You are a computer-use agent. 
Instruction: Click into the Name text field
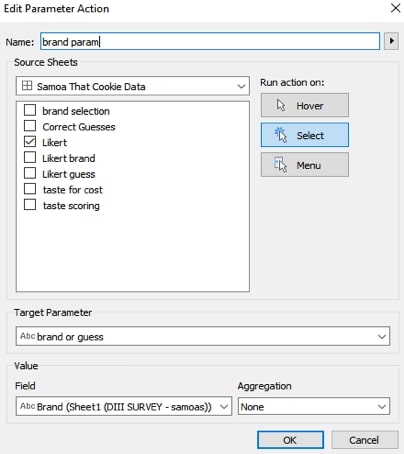210,41
